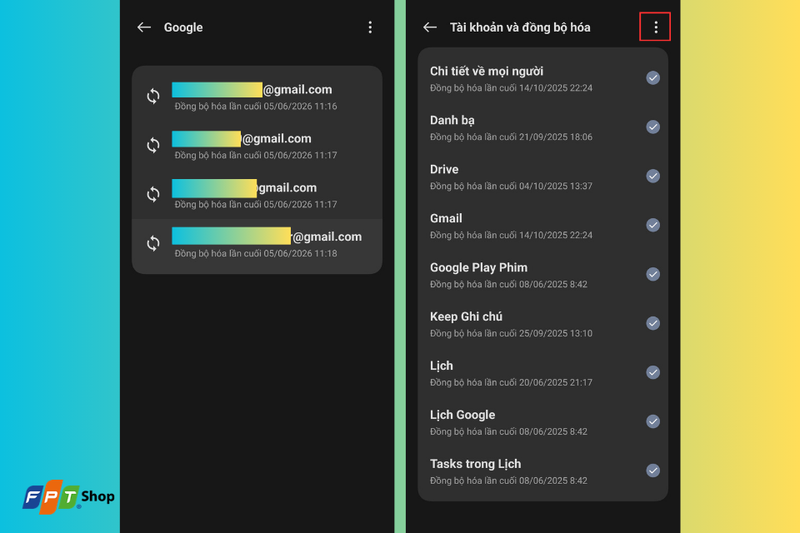The image size is (800, 533).
Task: Click sync date 25/09/2025 13:10 under Keep
Action: click(556, 334)
